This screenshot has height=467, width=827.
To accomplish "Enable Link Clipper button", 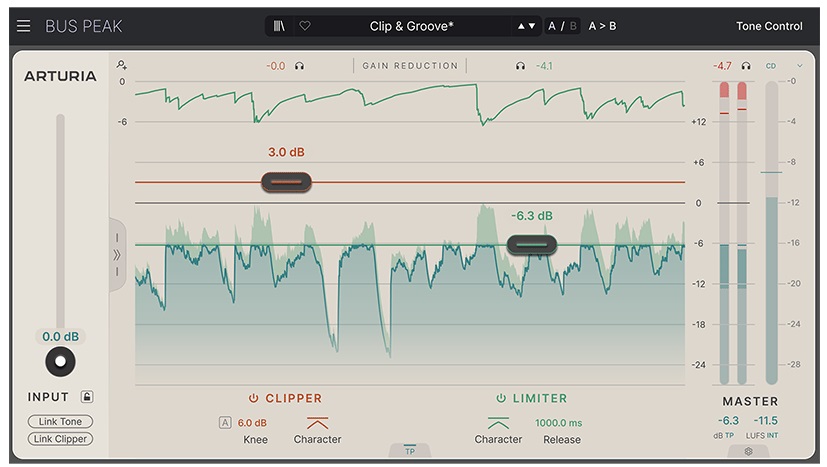I will point(60,439).
